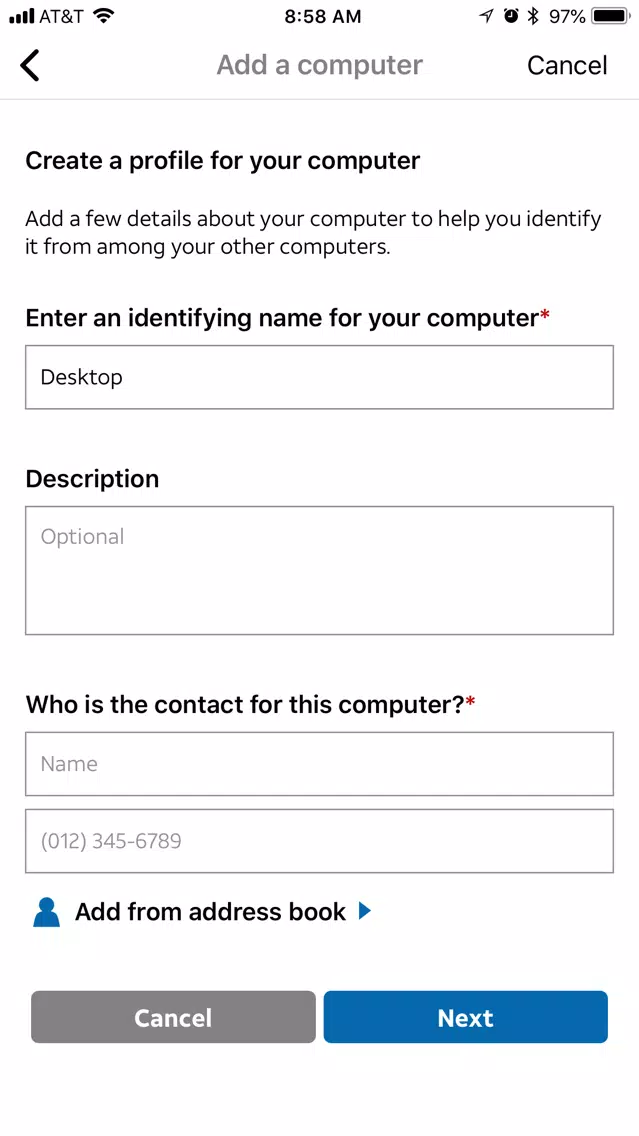Expand the blue arrow beside address book

pos(364,911)
